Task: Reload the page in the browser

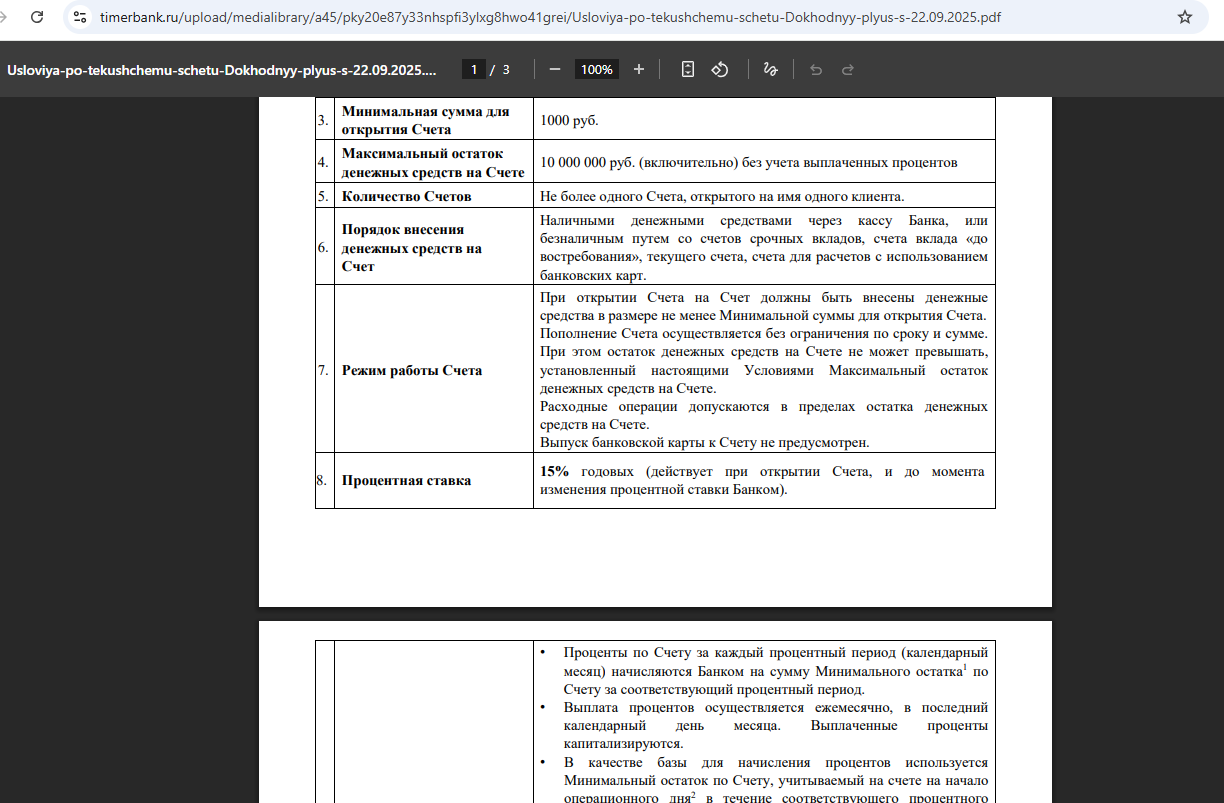Action: (37, 17)
